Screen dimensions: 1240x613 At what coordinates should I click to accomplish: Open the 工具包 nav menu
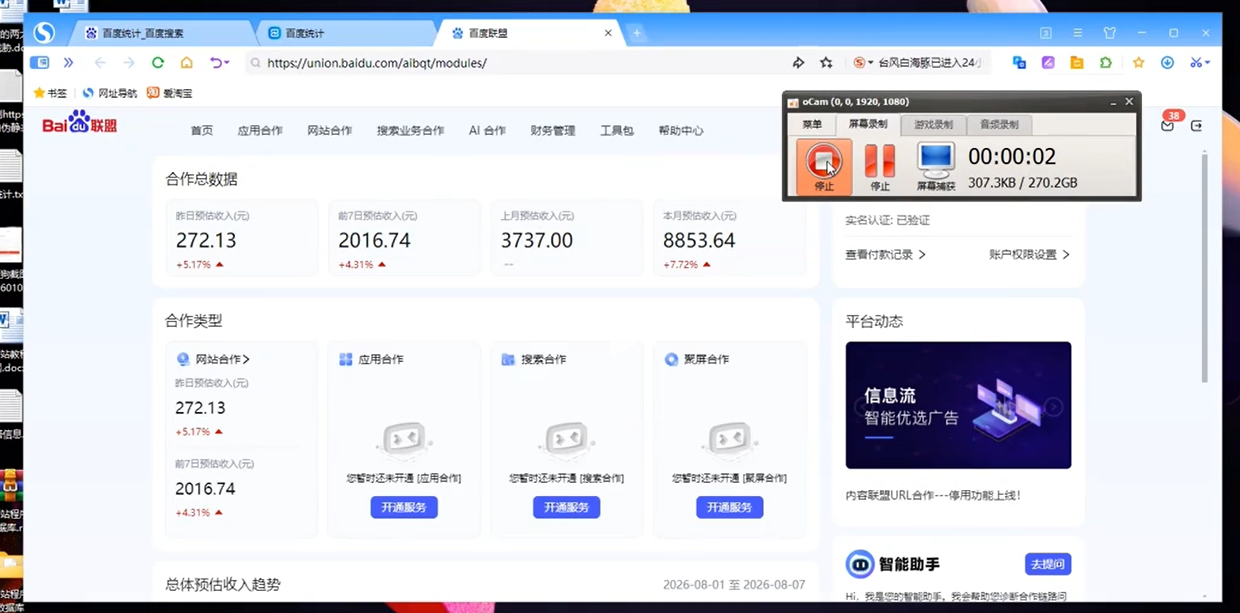pos(617,131)
